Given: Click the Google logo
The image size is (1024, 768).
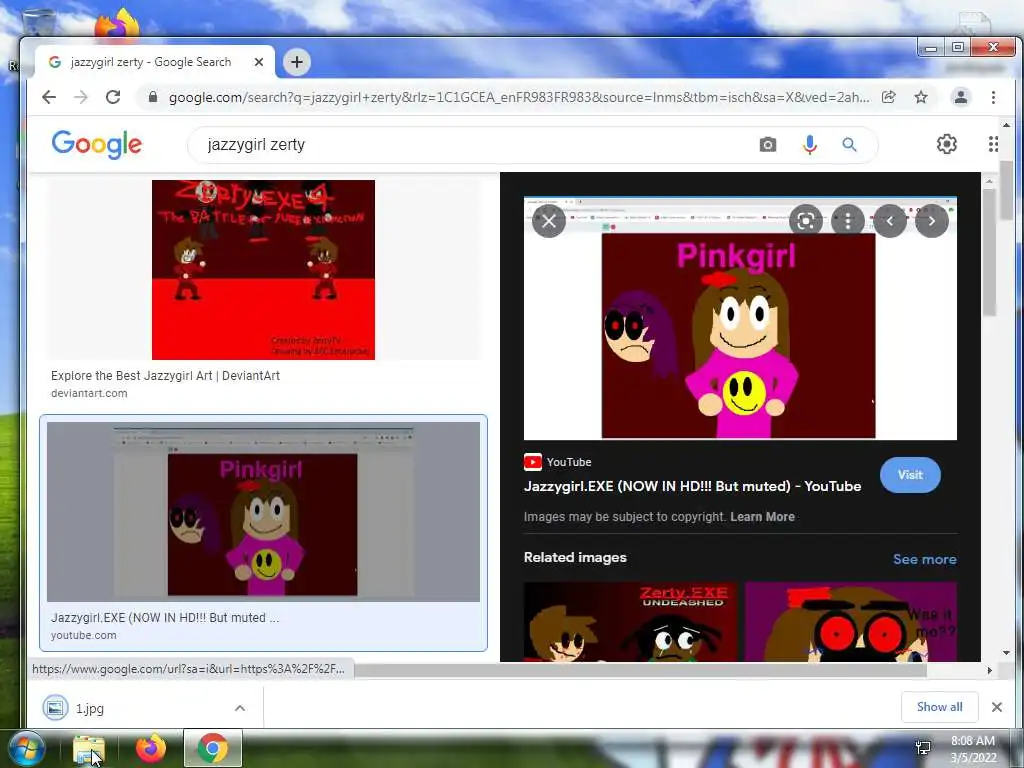Looking at the screenshot, I should coord(97,144).
